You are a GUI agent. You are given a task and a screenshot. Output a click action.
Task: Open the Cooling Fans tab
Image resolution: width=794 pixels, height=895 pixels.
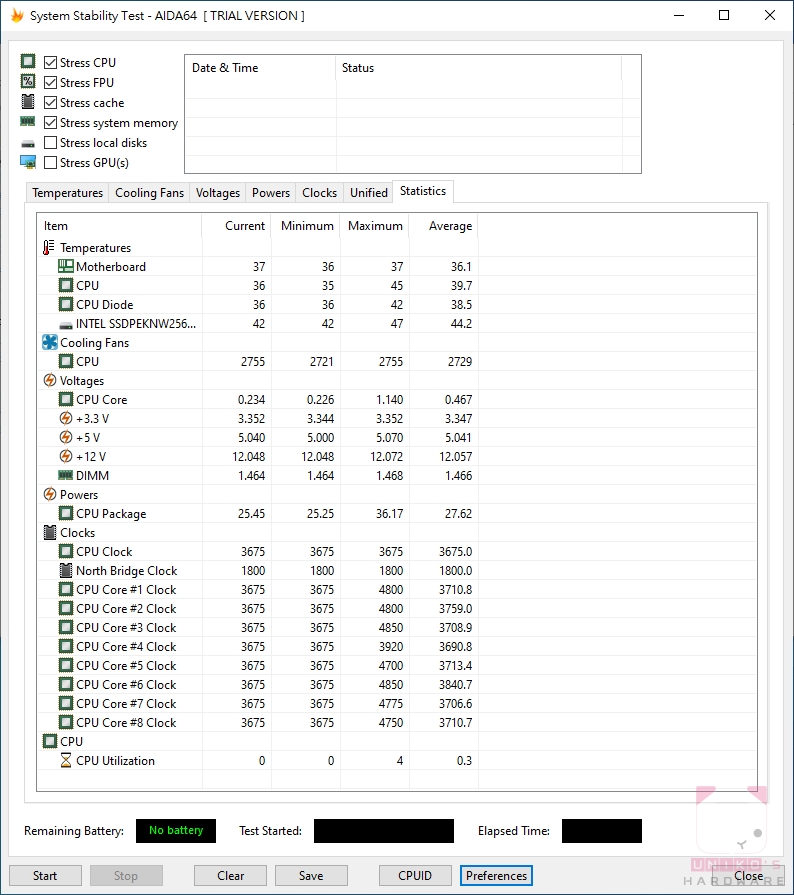point(150,193)
